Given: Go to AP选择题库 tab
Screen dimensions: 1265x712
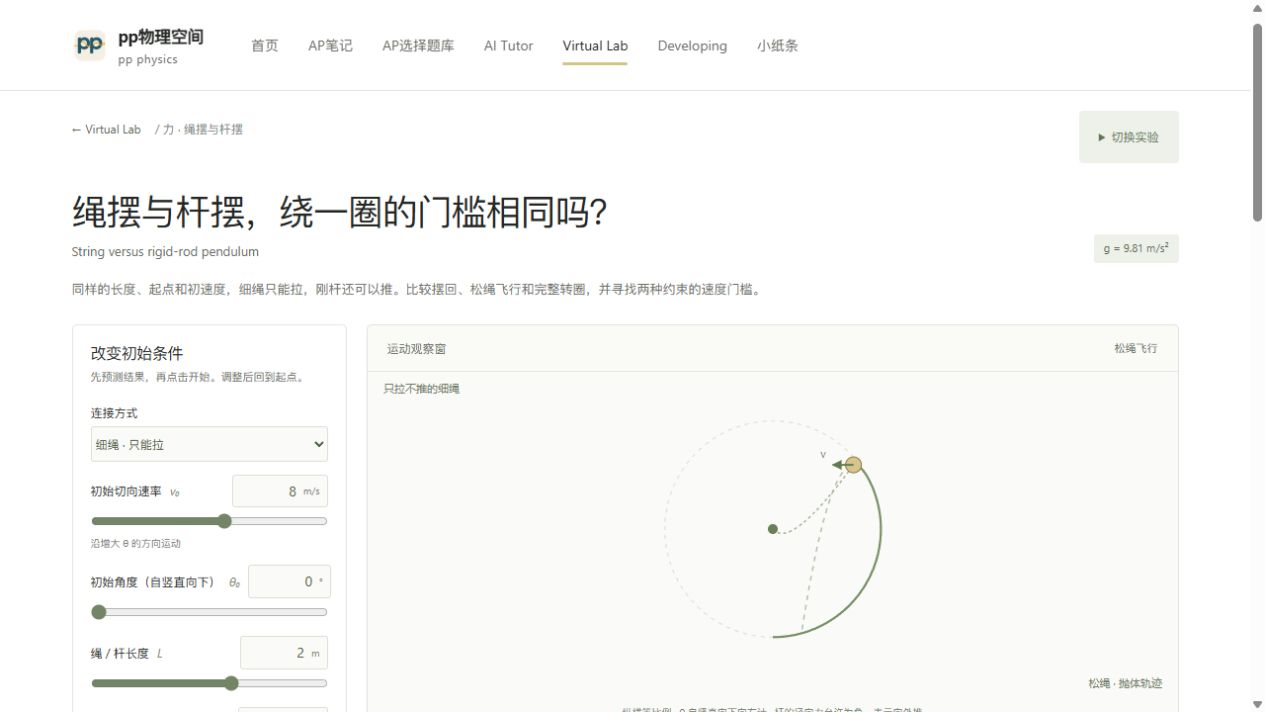Looking at the screenshot, I should point(418,46).
